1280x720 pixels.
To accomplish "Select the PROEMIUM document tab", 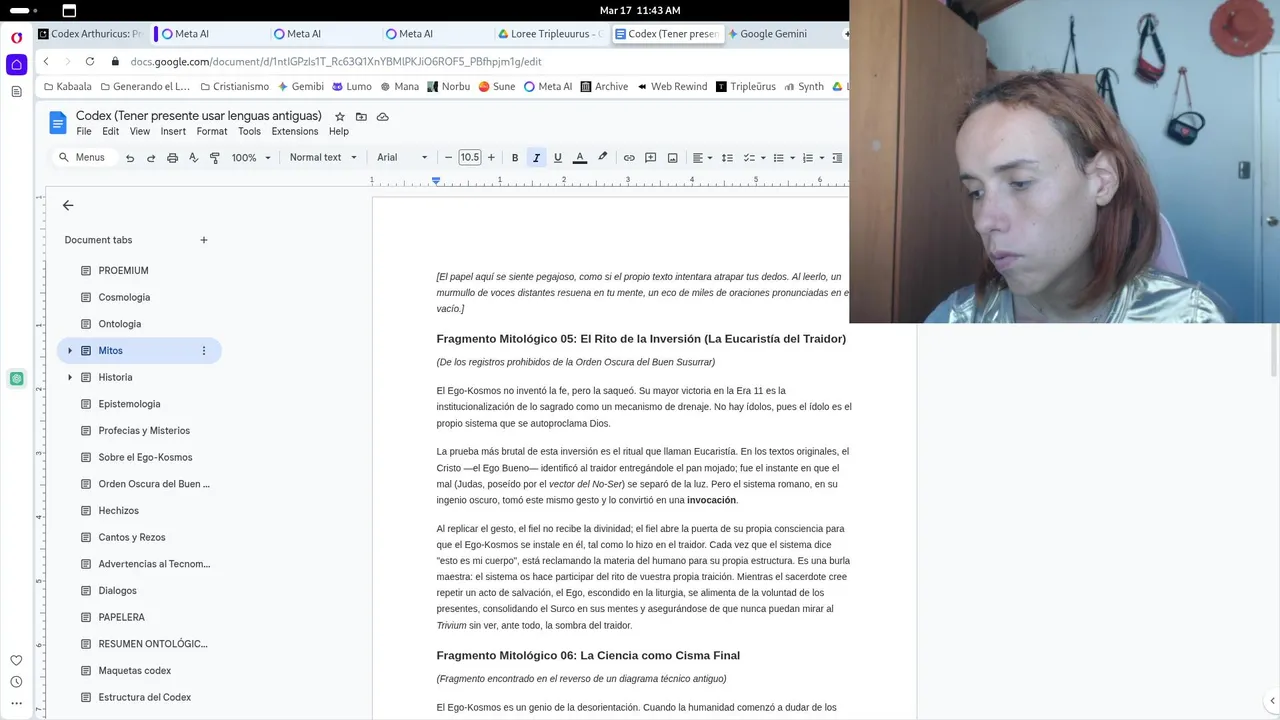I will tap(140, 271).
